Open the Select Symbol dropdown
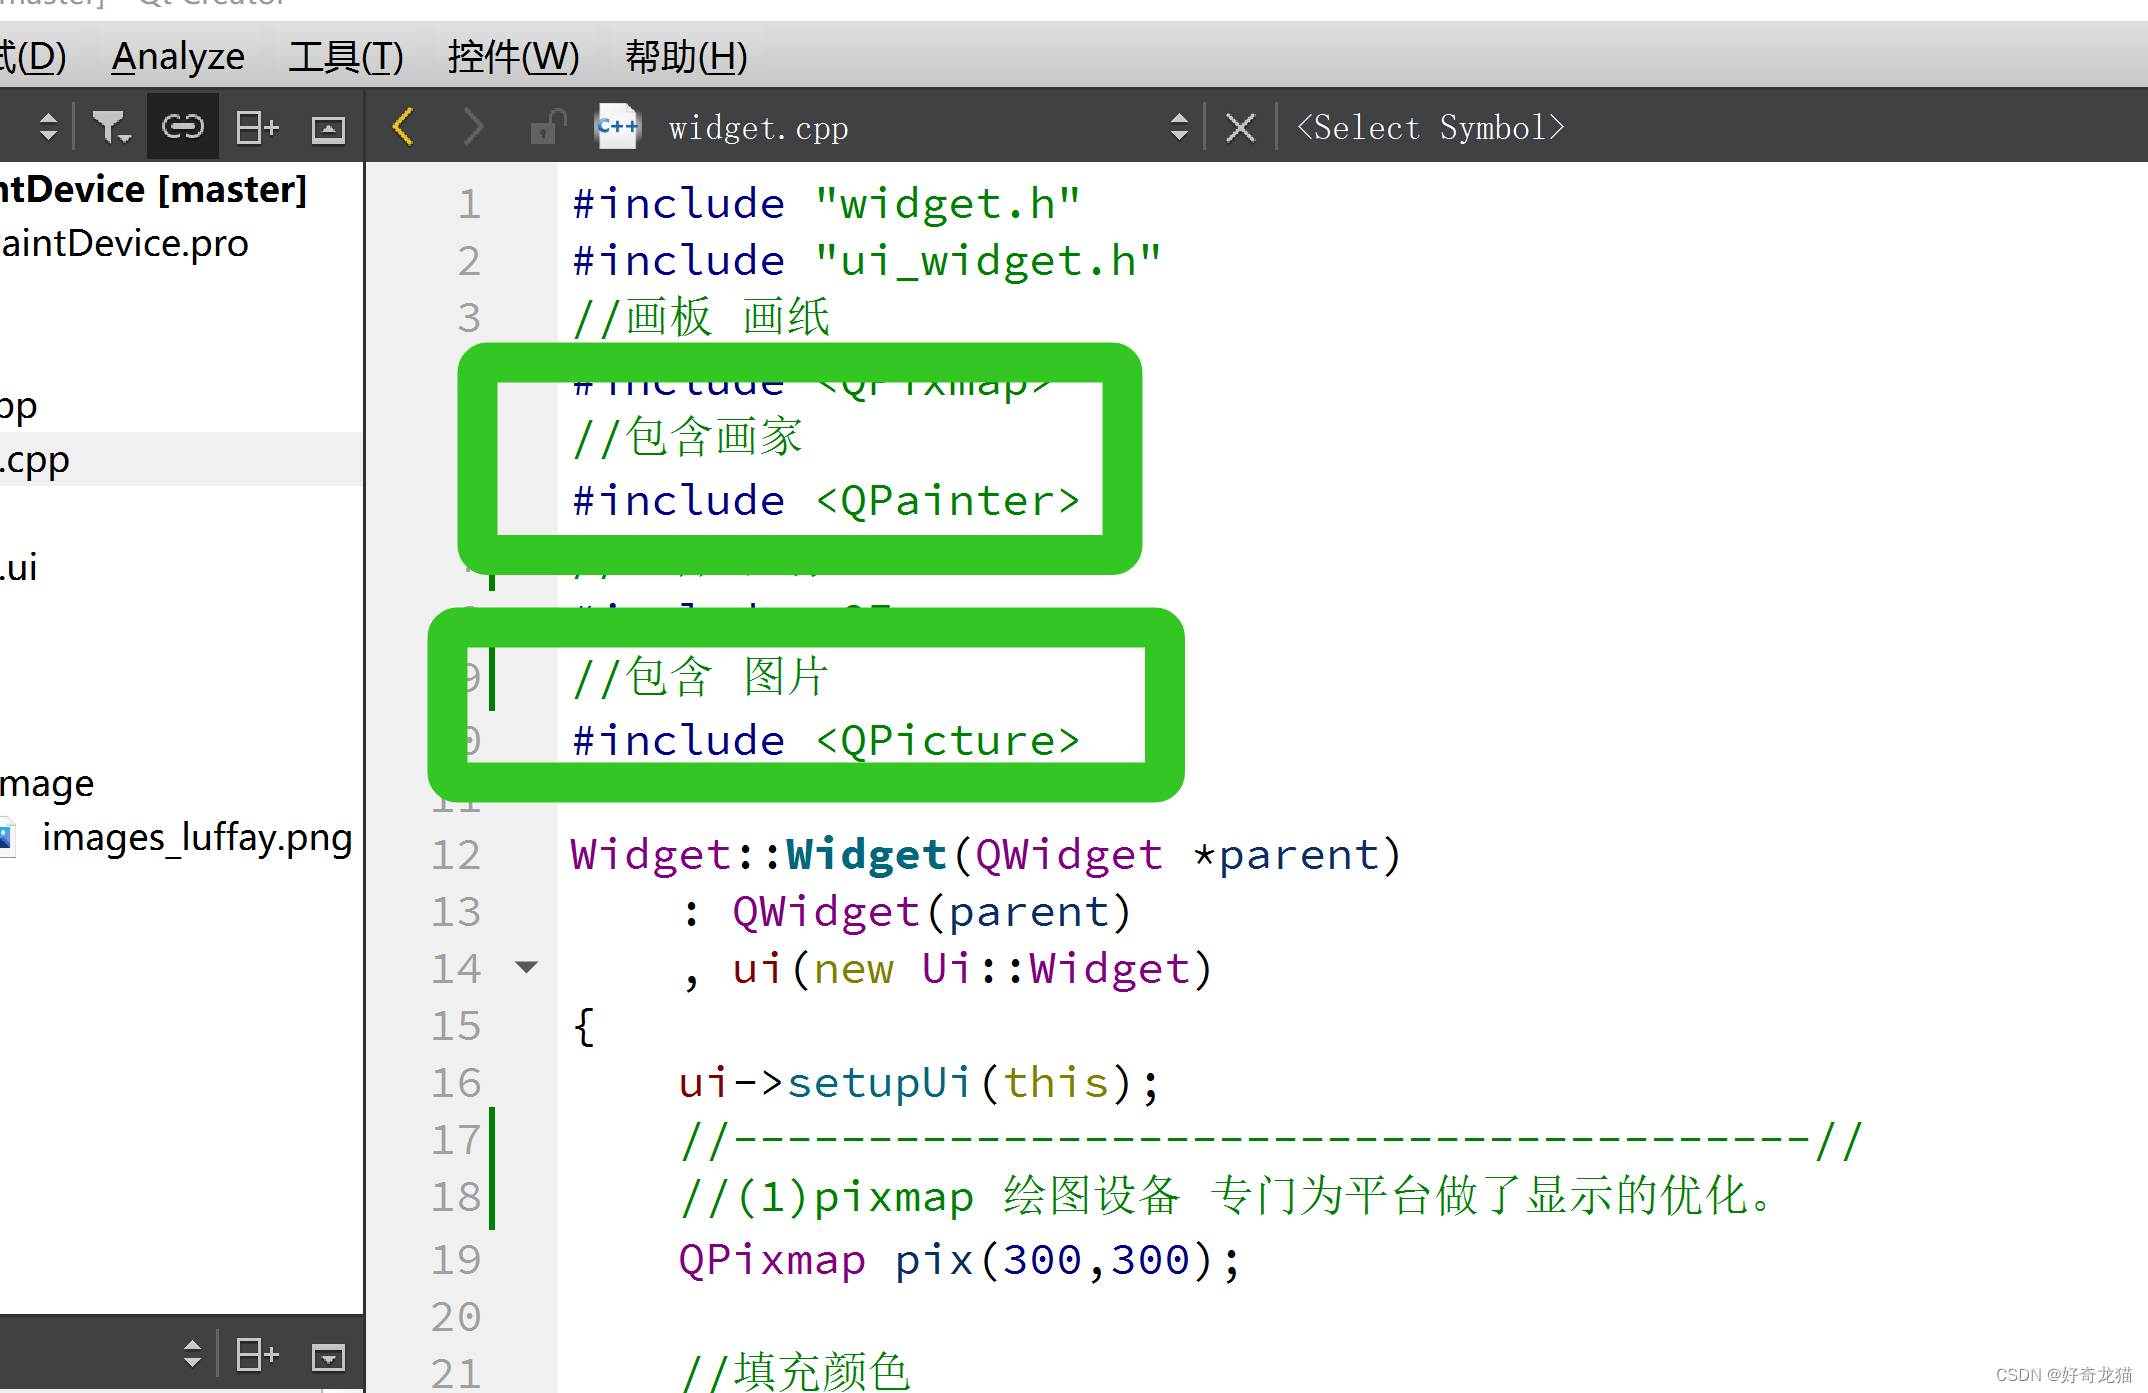The height and width of the screenshot is (1393, 2148). click(1430, 127)
